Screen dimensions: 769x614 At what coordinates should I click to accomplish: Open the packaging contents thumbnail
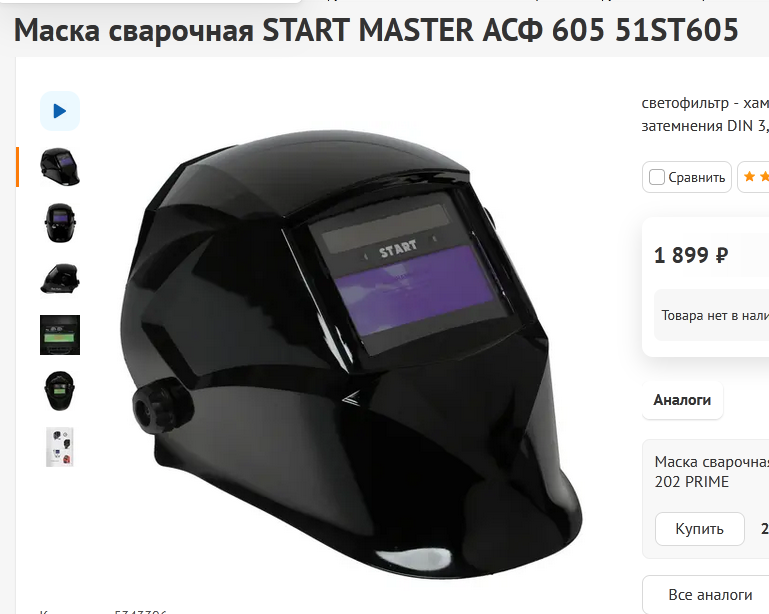pyautogui.click(x=60, y=446)
